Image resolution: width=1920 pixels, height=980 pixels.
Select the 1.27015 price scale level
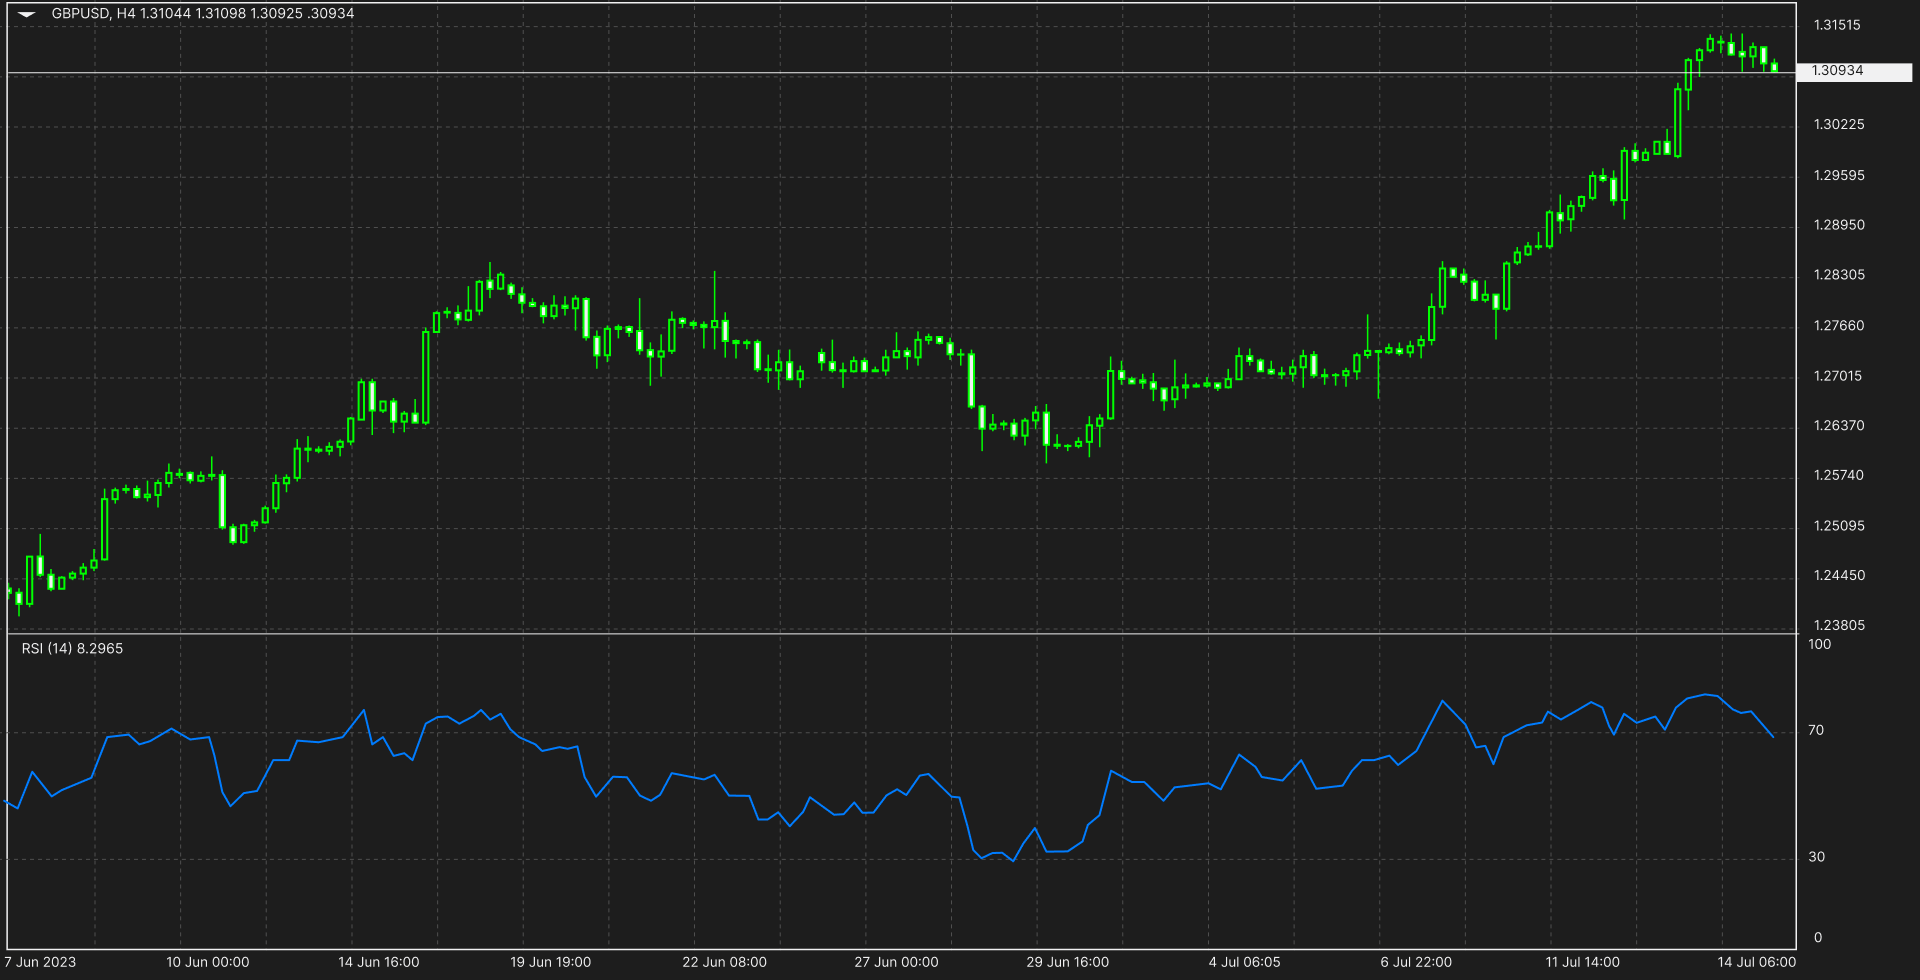pyautogui.click(x=1838, y=376)
